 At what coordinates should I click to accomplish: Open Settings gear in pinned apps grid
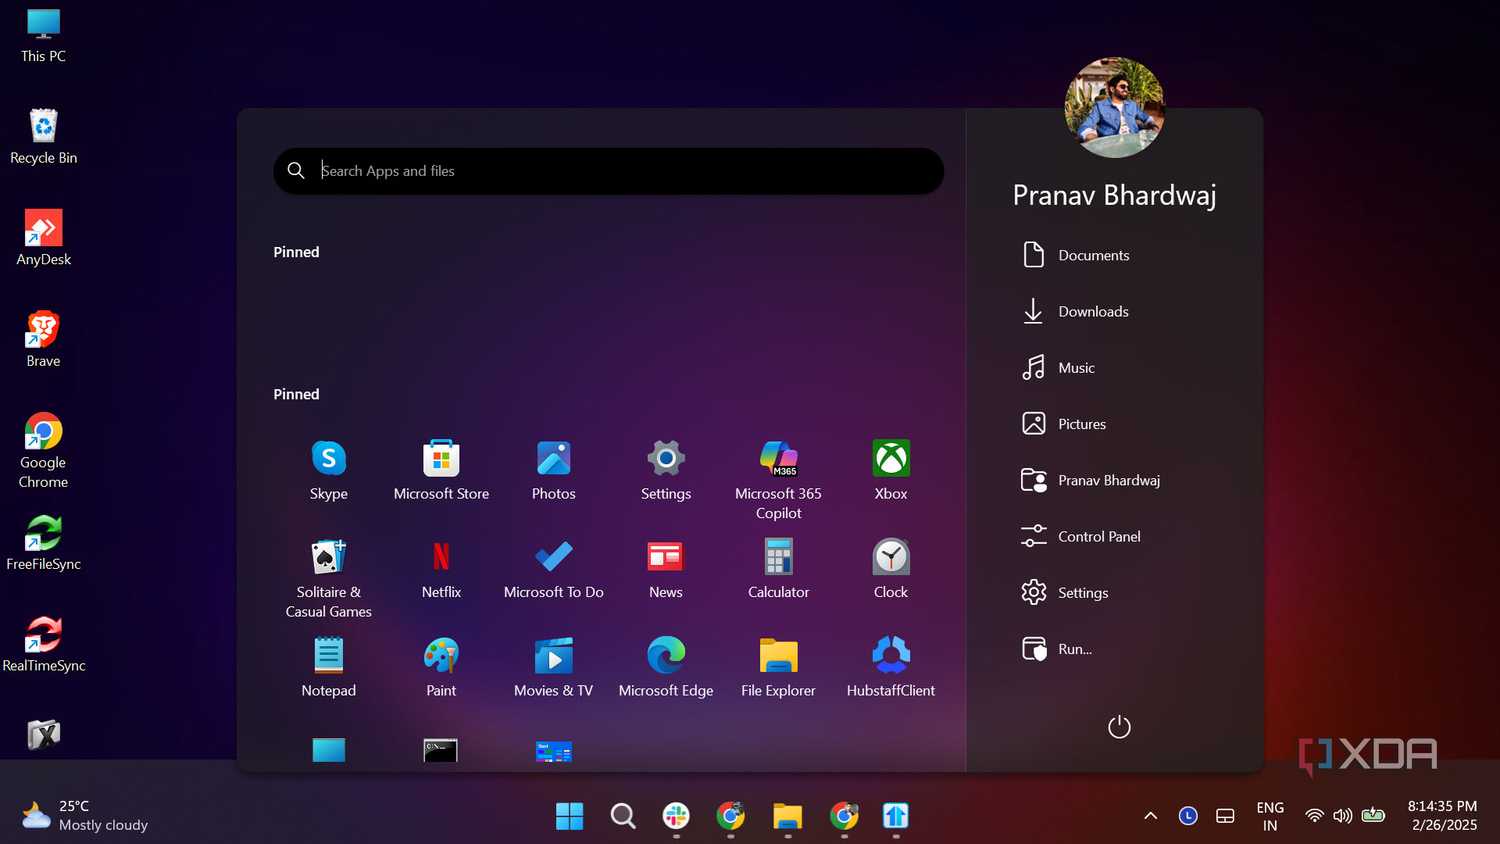point(666,470)
